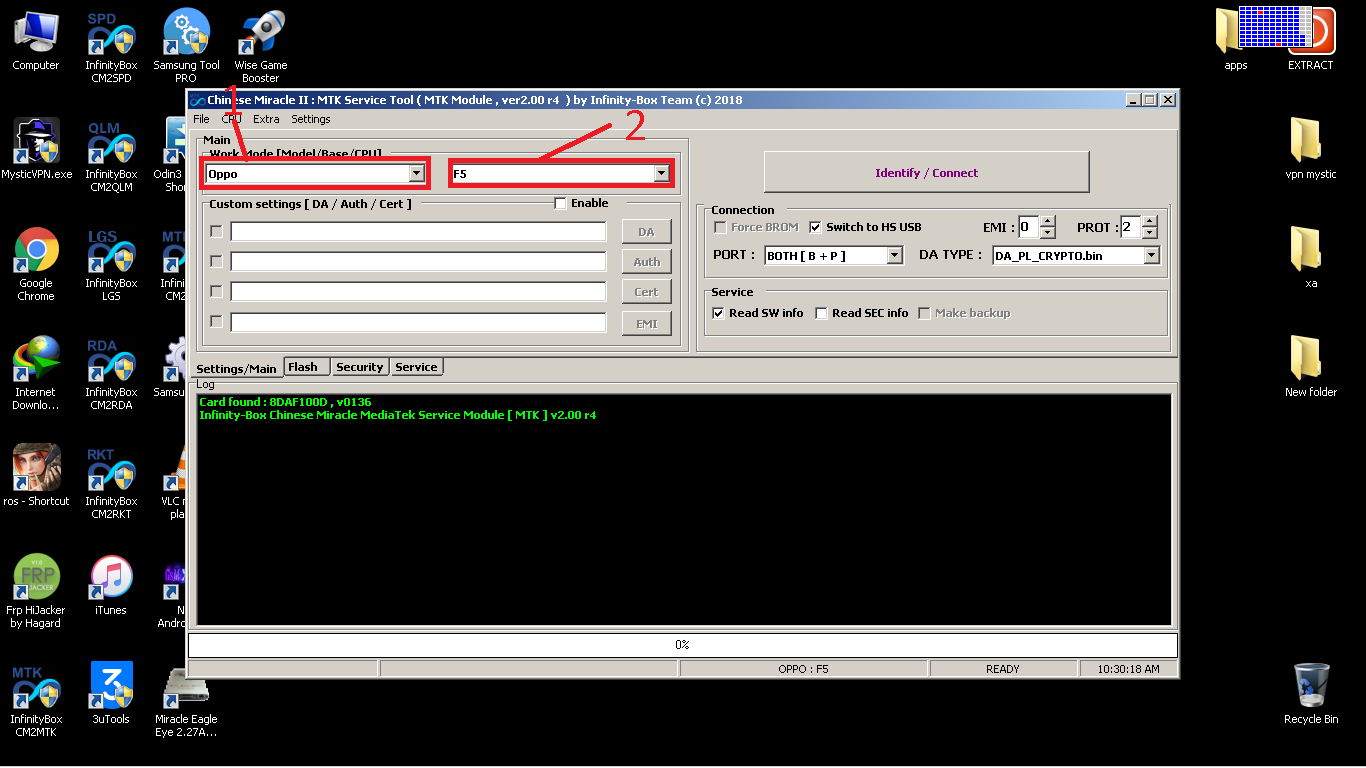Open the EXTRACT desktop icon
Screen dimensions: 1366x768
(x=1311, y=40)
